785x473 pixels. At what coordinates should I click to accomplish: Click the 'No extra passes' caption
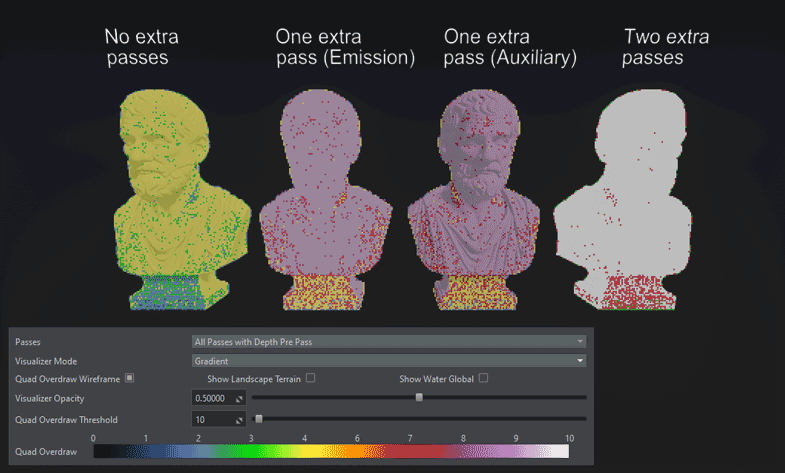pyautogui.click(x=142, y=47)
